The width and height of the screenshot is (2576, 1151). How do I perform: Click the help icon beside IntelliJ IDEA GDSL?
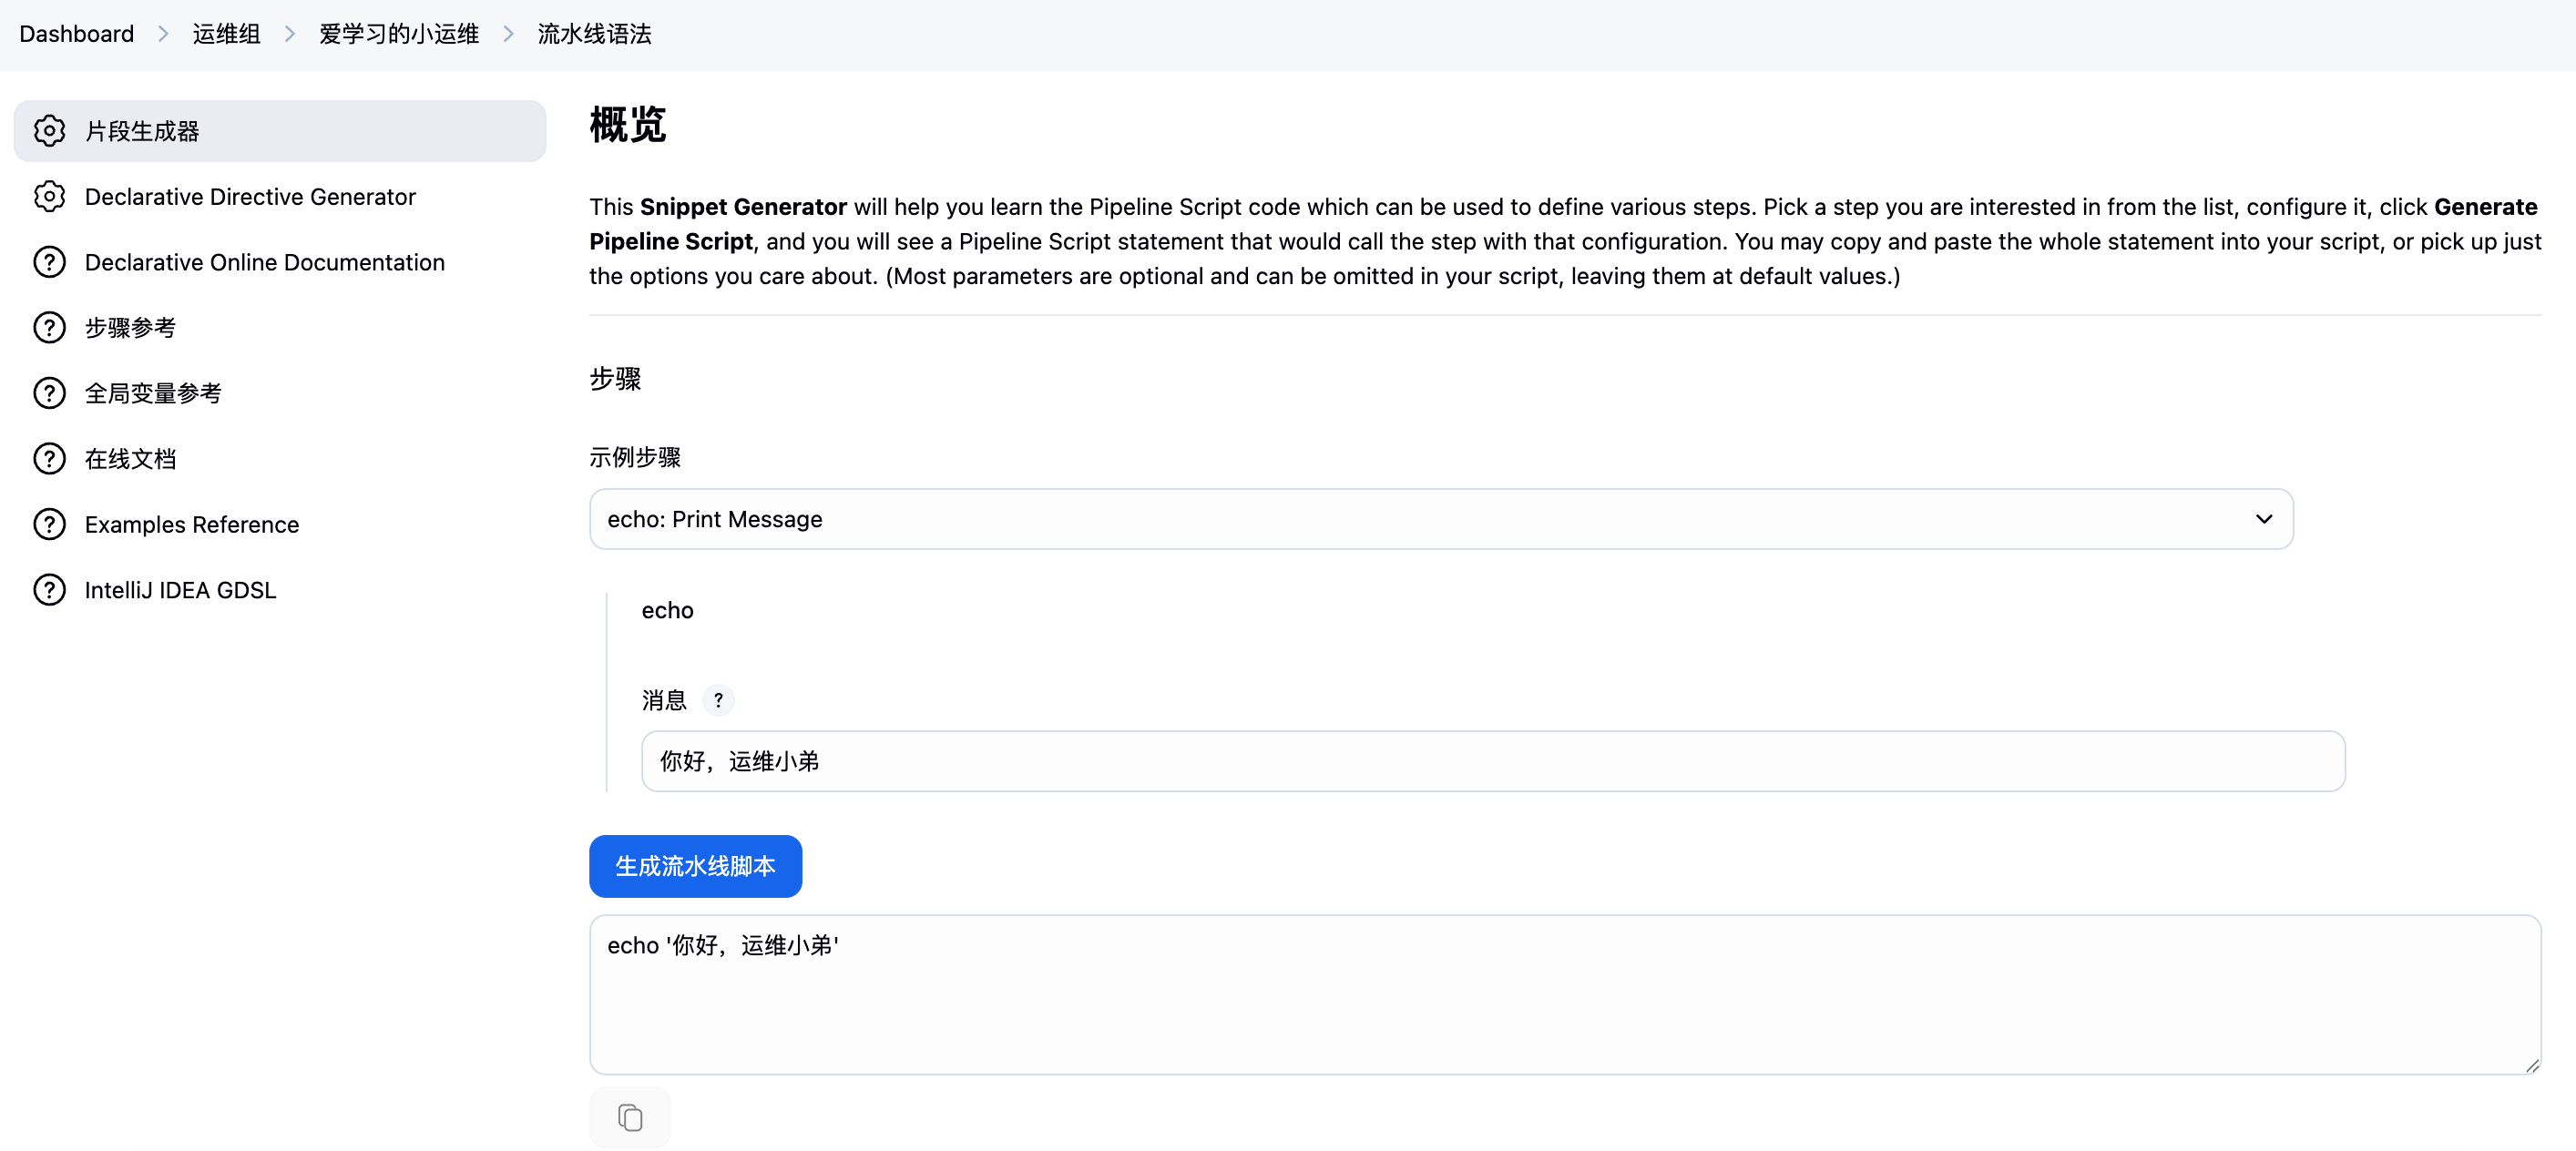tap(49, 590)
